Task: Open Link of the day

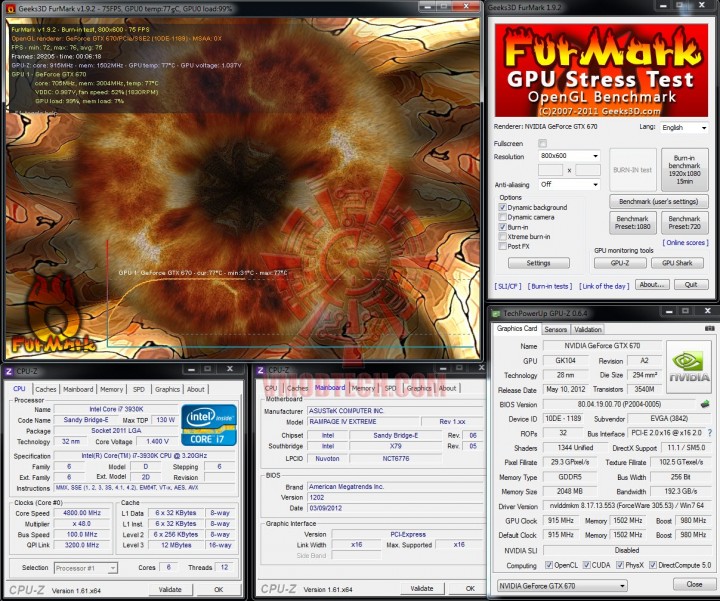Action: [x=604, y=286]
